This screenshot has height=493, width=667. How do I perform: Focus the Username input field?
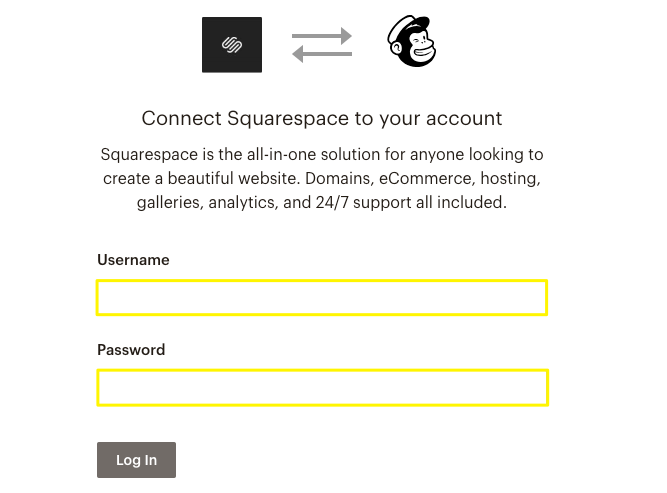pyautogui.click(x=322, y=298)
